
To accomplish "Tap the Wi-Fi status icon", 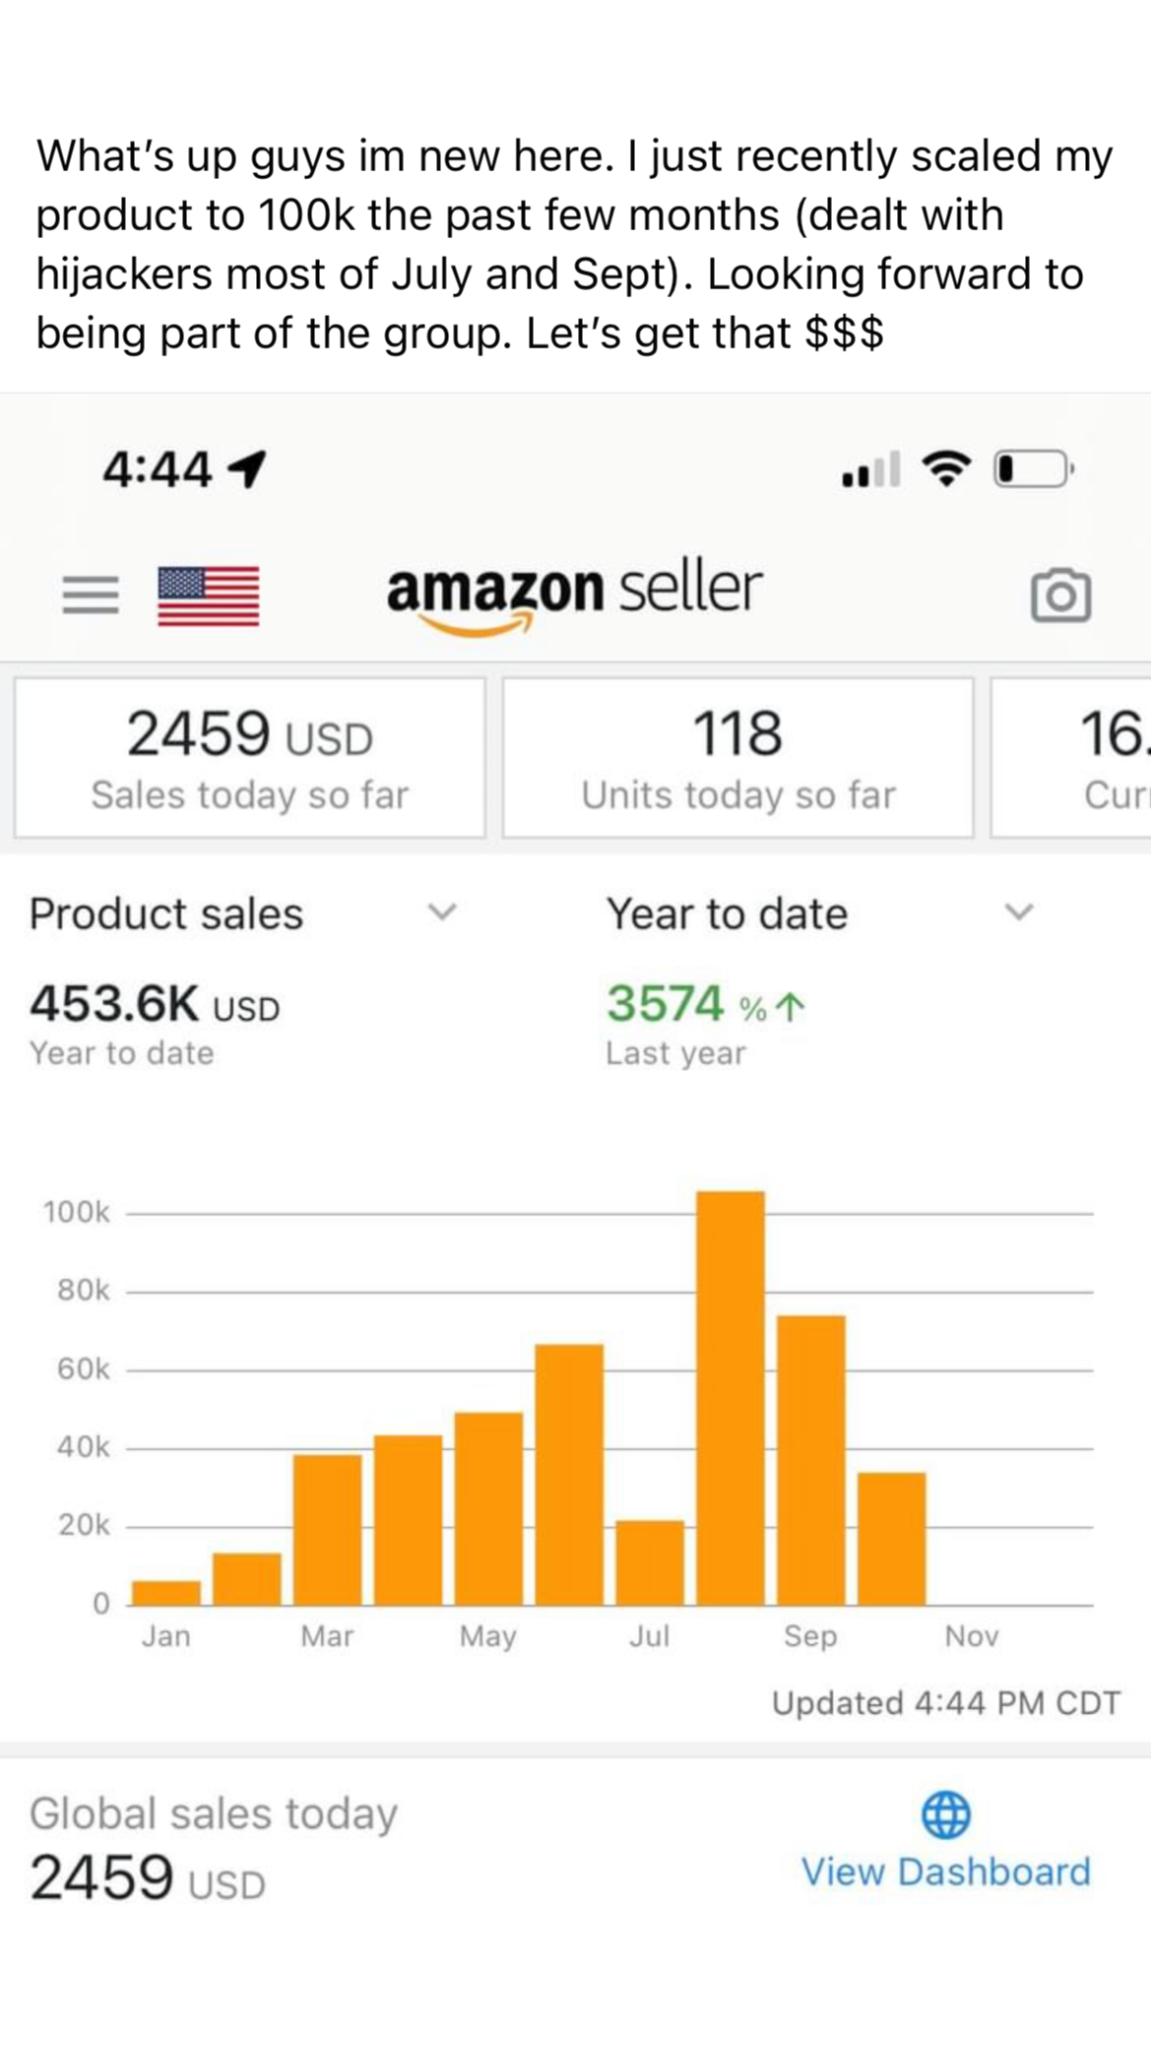I will 946,468.
